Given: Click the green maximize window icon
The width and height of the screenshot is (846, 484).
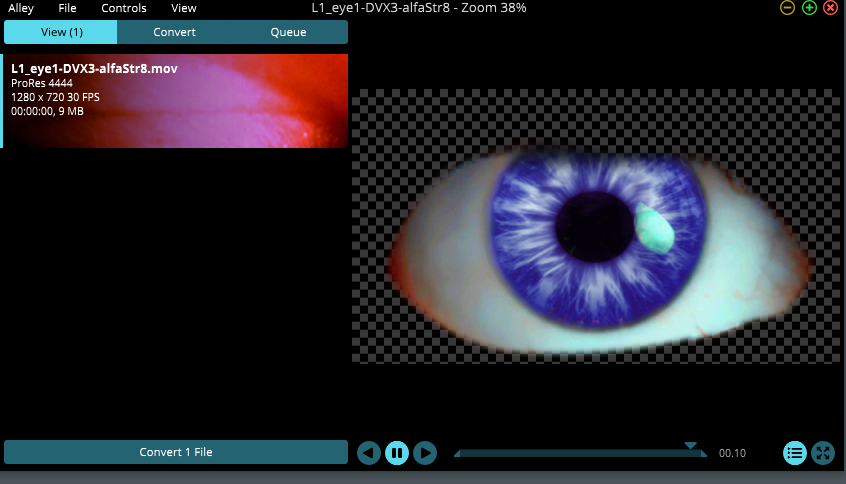Looking at the screenshot, I should coord(809,8).
